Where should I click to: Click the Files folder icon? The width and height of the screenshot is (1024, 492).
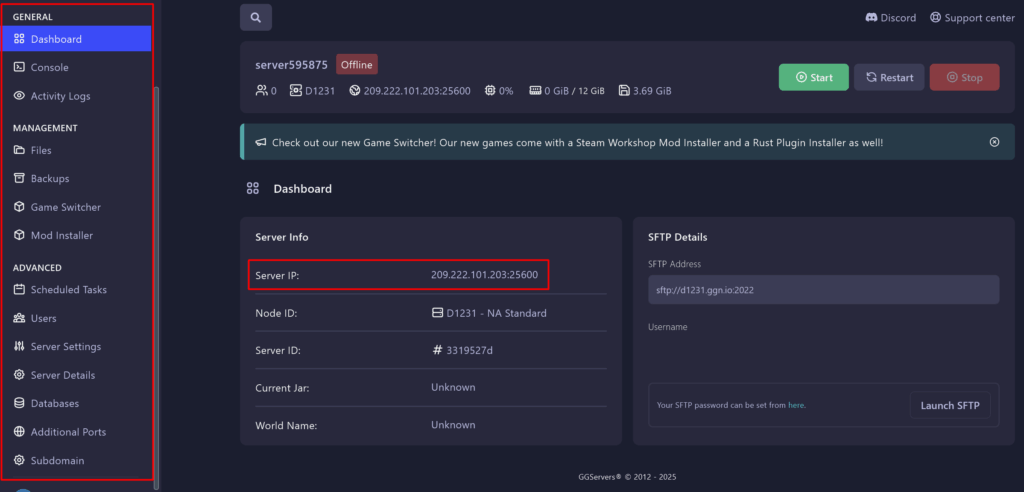pyautogui.click(x=20, y=150)
